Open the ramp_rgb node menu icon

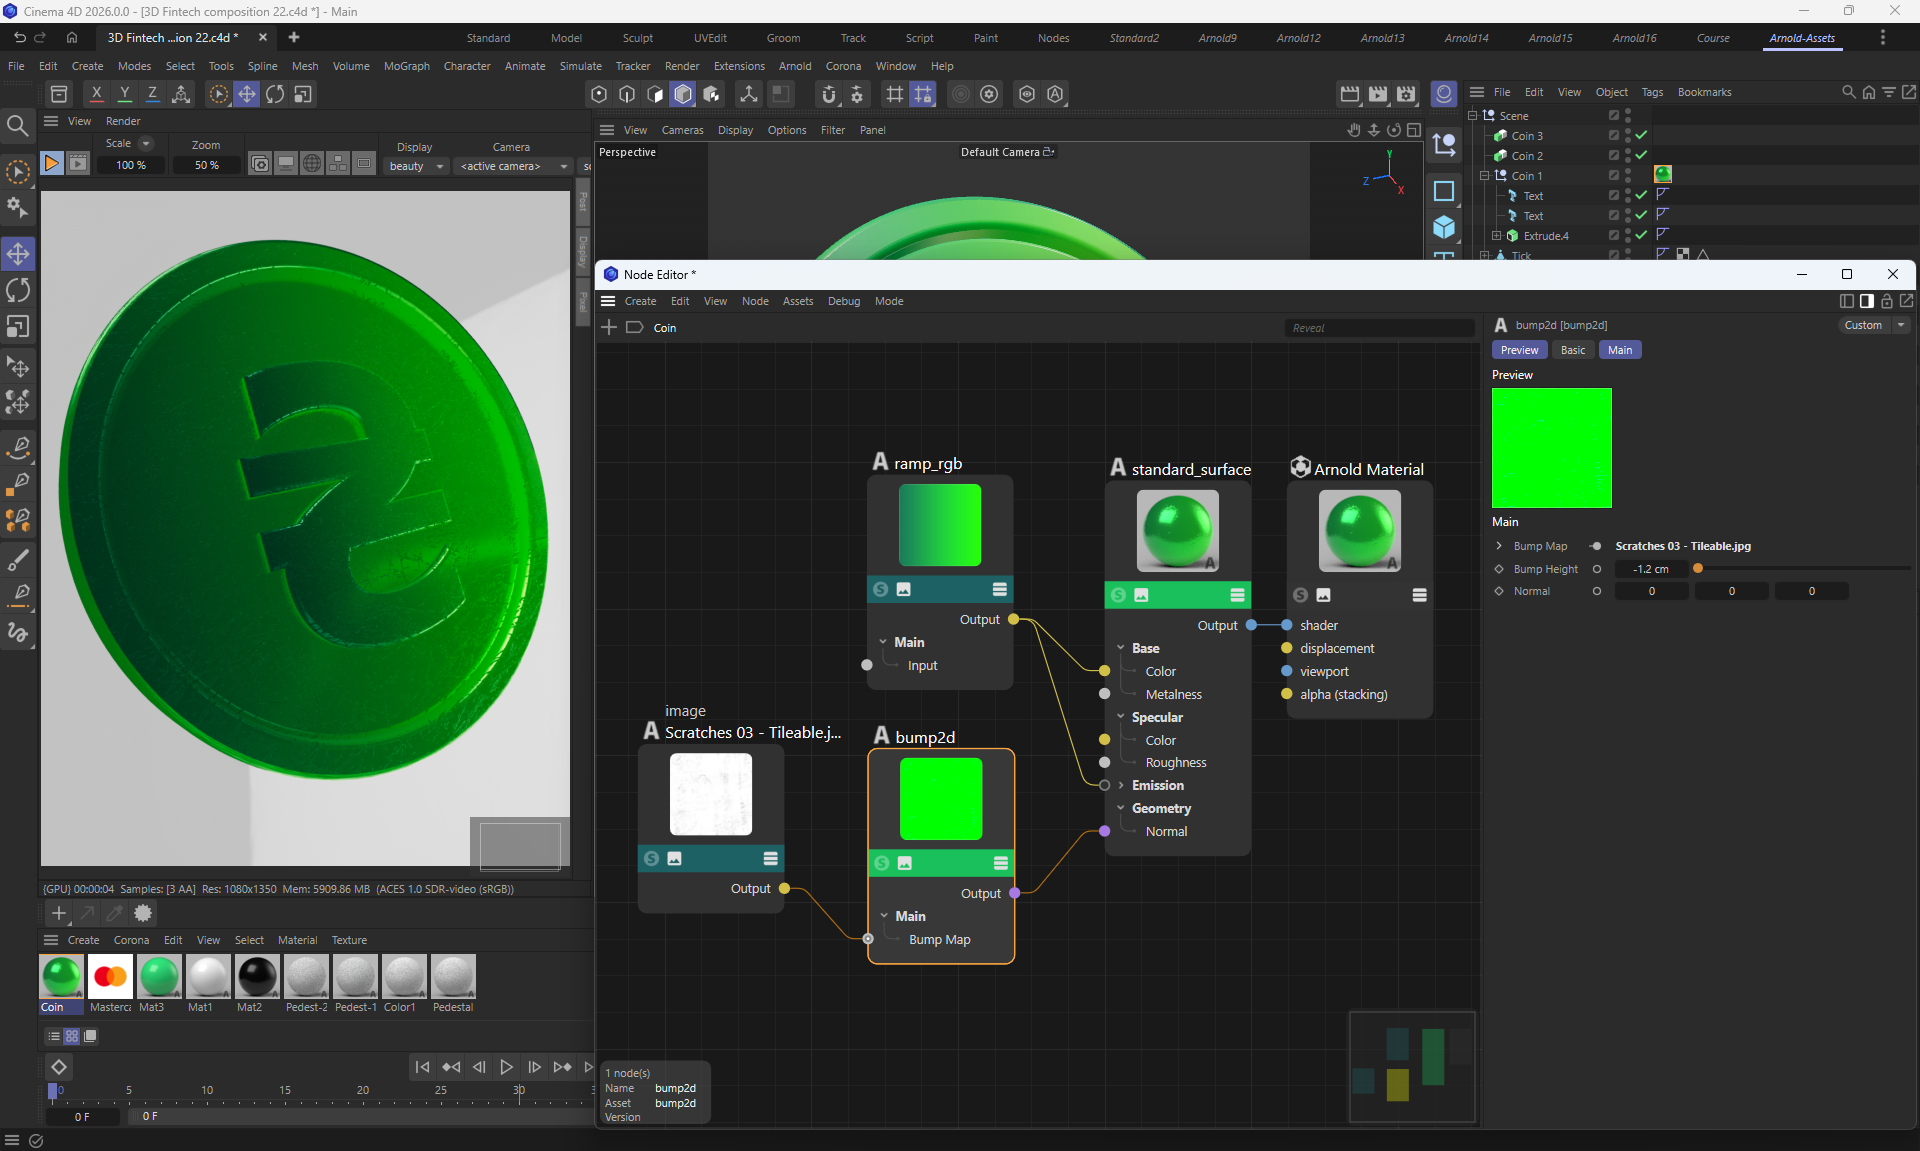tap(999, 589)
